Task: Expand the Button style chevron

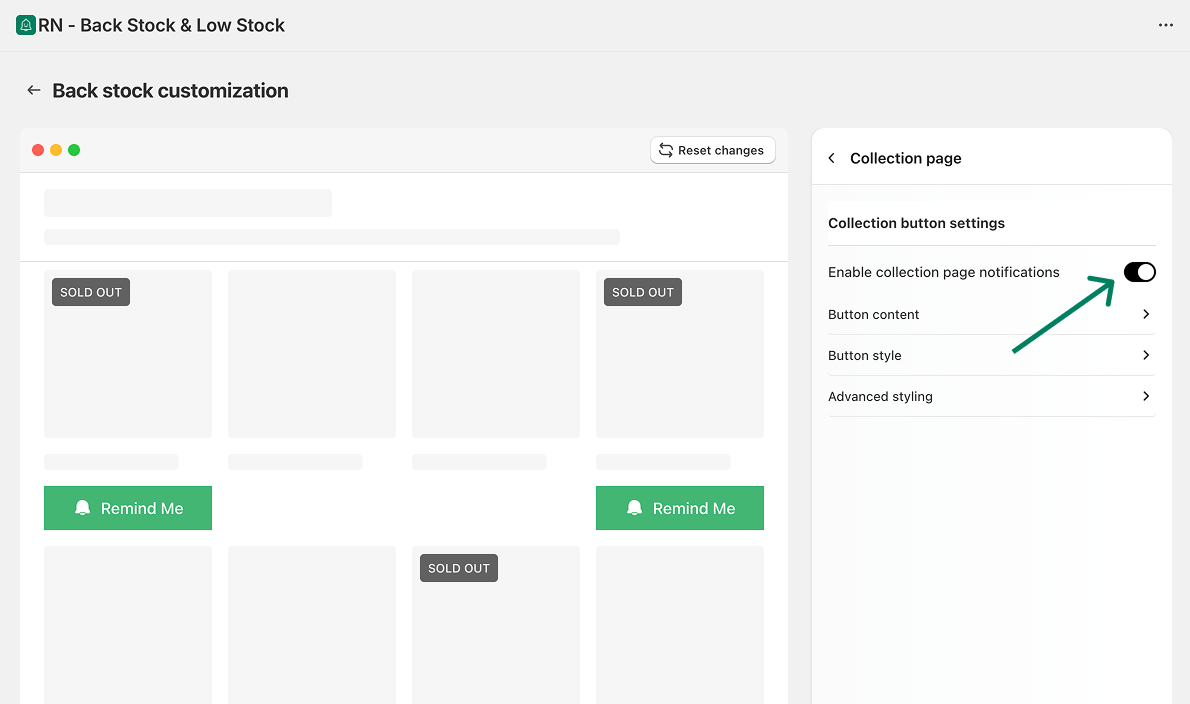Action: pos(1146,355)
